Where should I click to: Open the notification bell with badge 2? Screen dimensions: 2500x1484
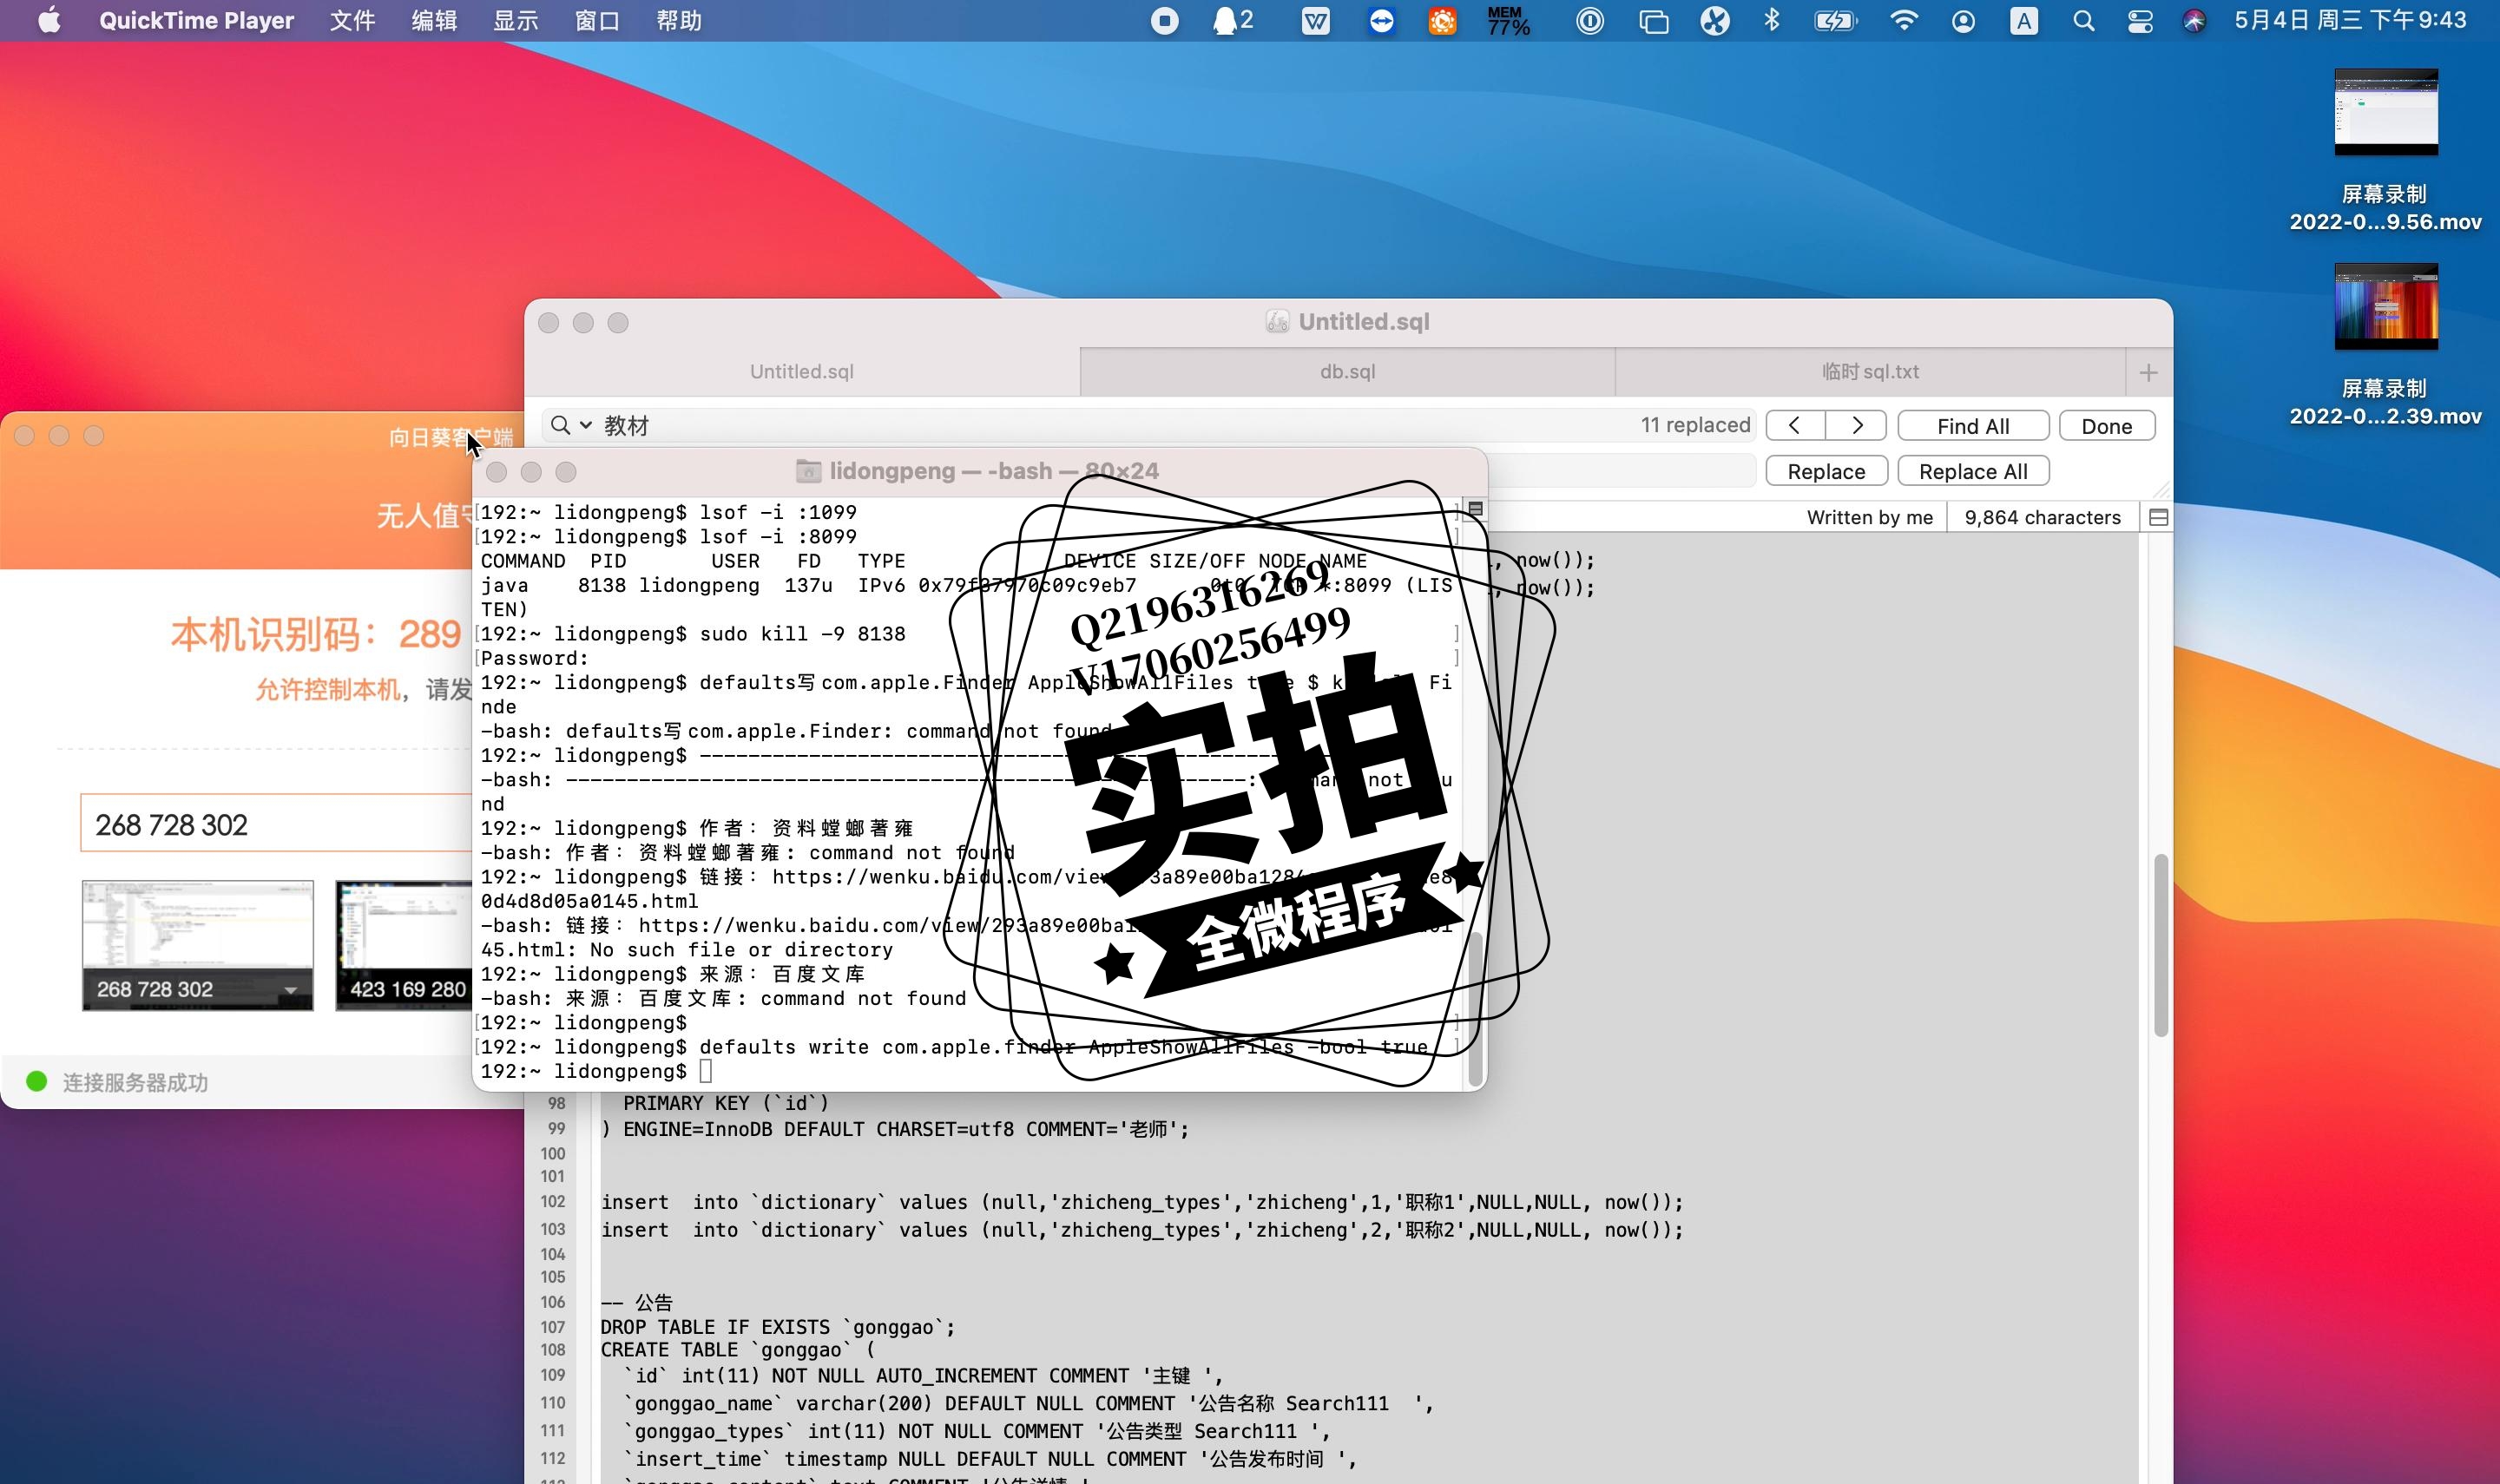coord(1232,21)
